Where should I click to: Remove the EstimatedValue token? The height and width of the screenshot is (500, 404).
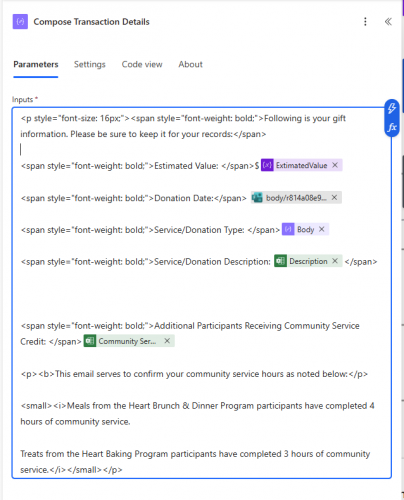point(335,165)
